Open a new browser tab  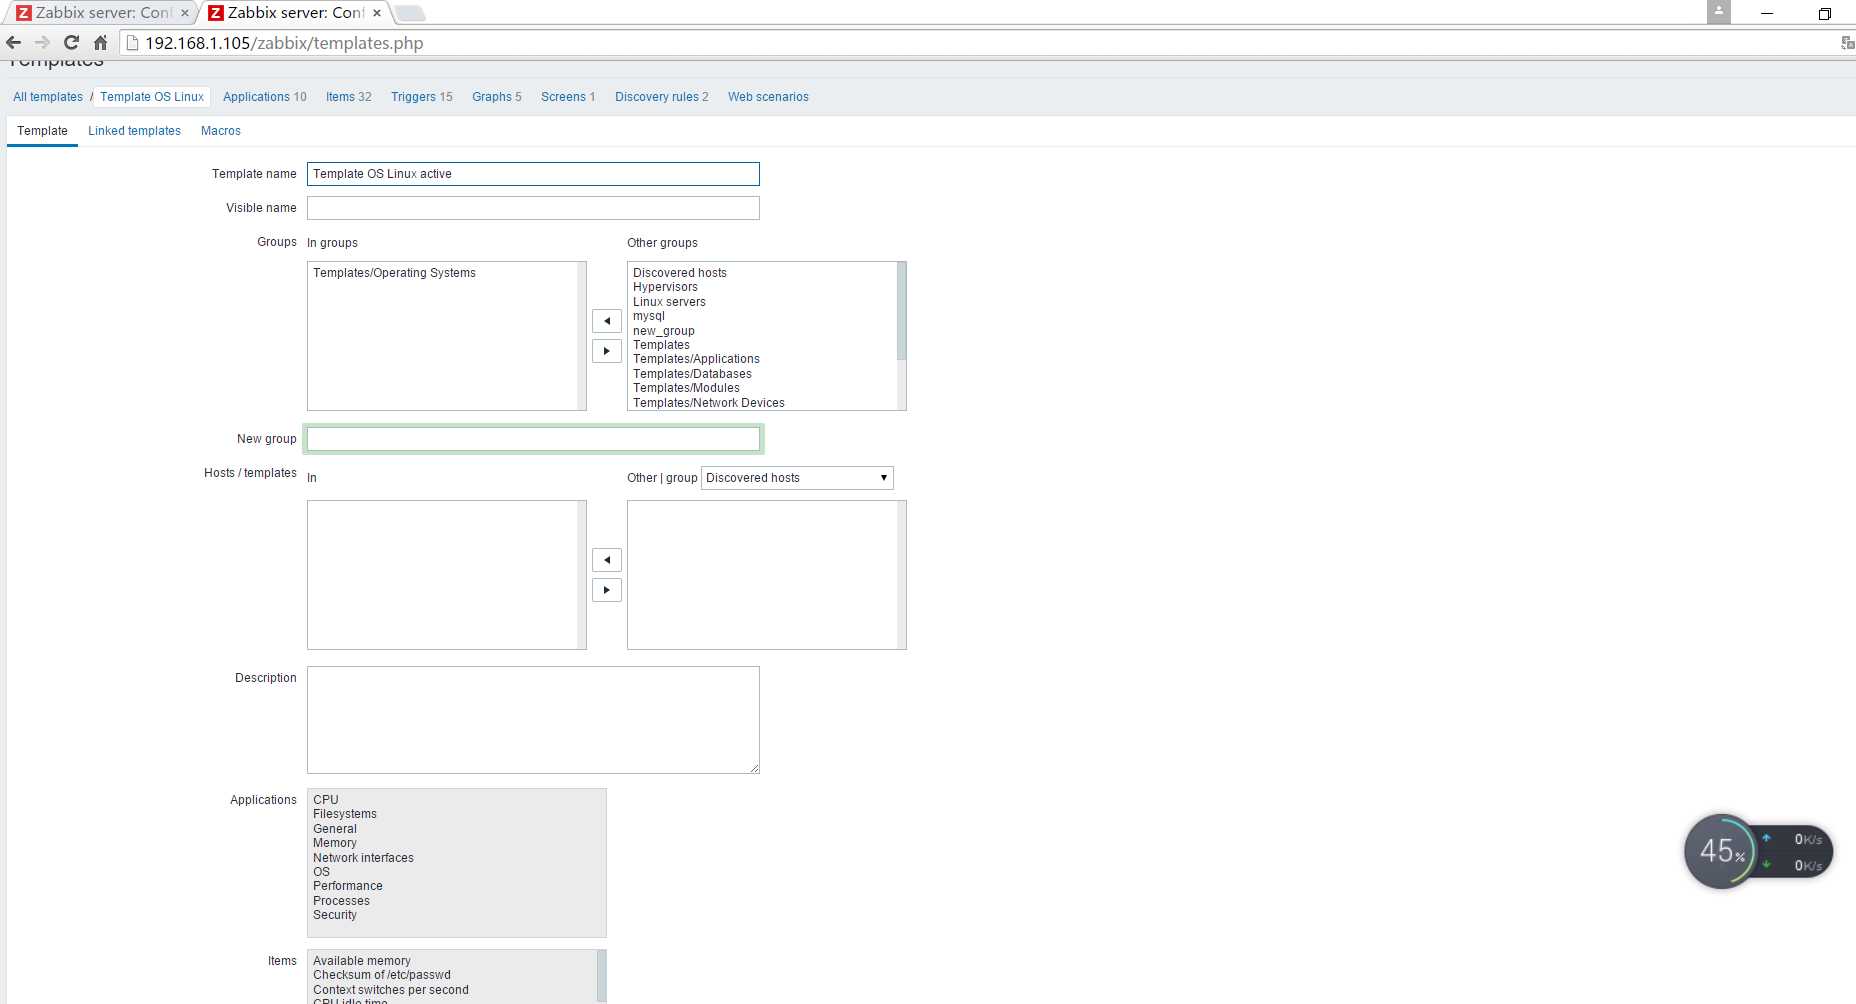coord(410,13)
